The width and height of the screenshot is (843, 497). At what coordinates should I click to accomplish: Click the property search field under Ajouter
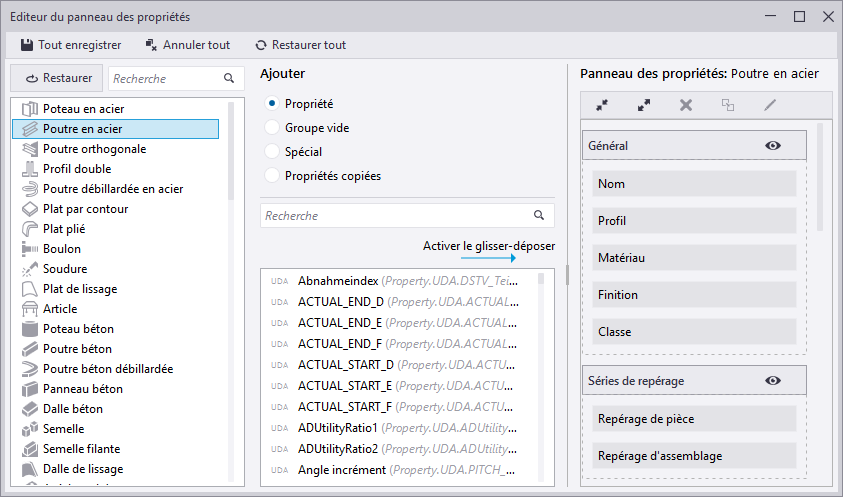[x=395, y=215]
